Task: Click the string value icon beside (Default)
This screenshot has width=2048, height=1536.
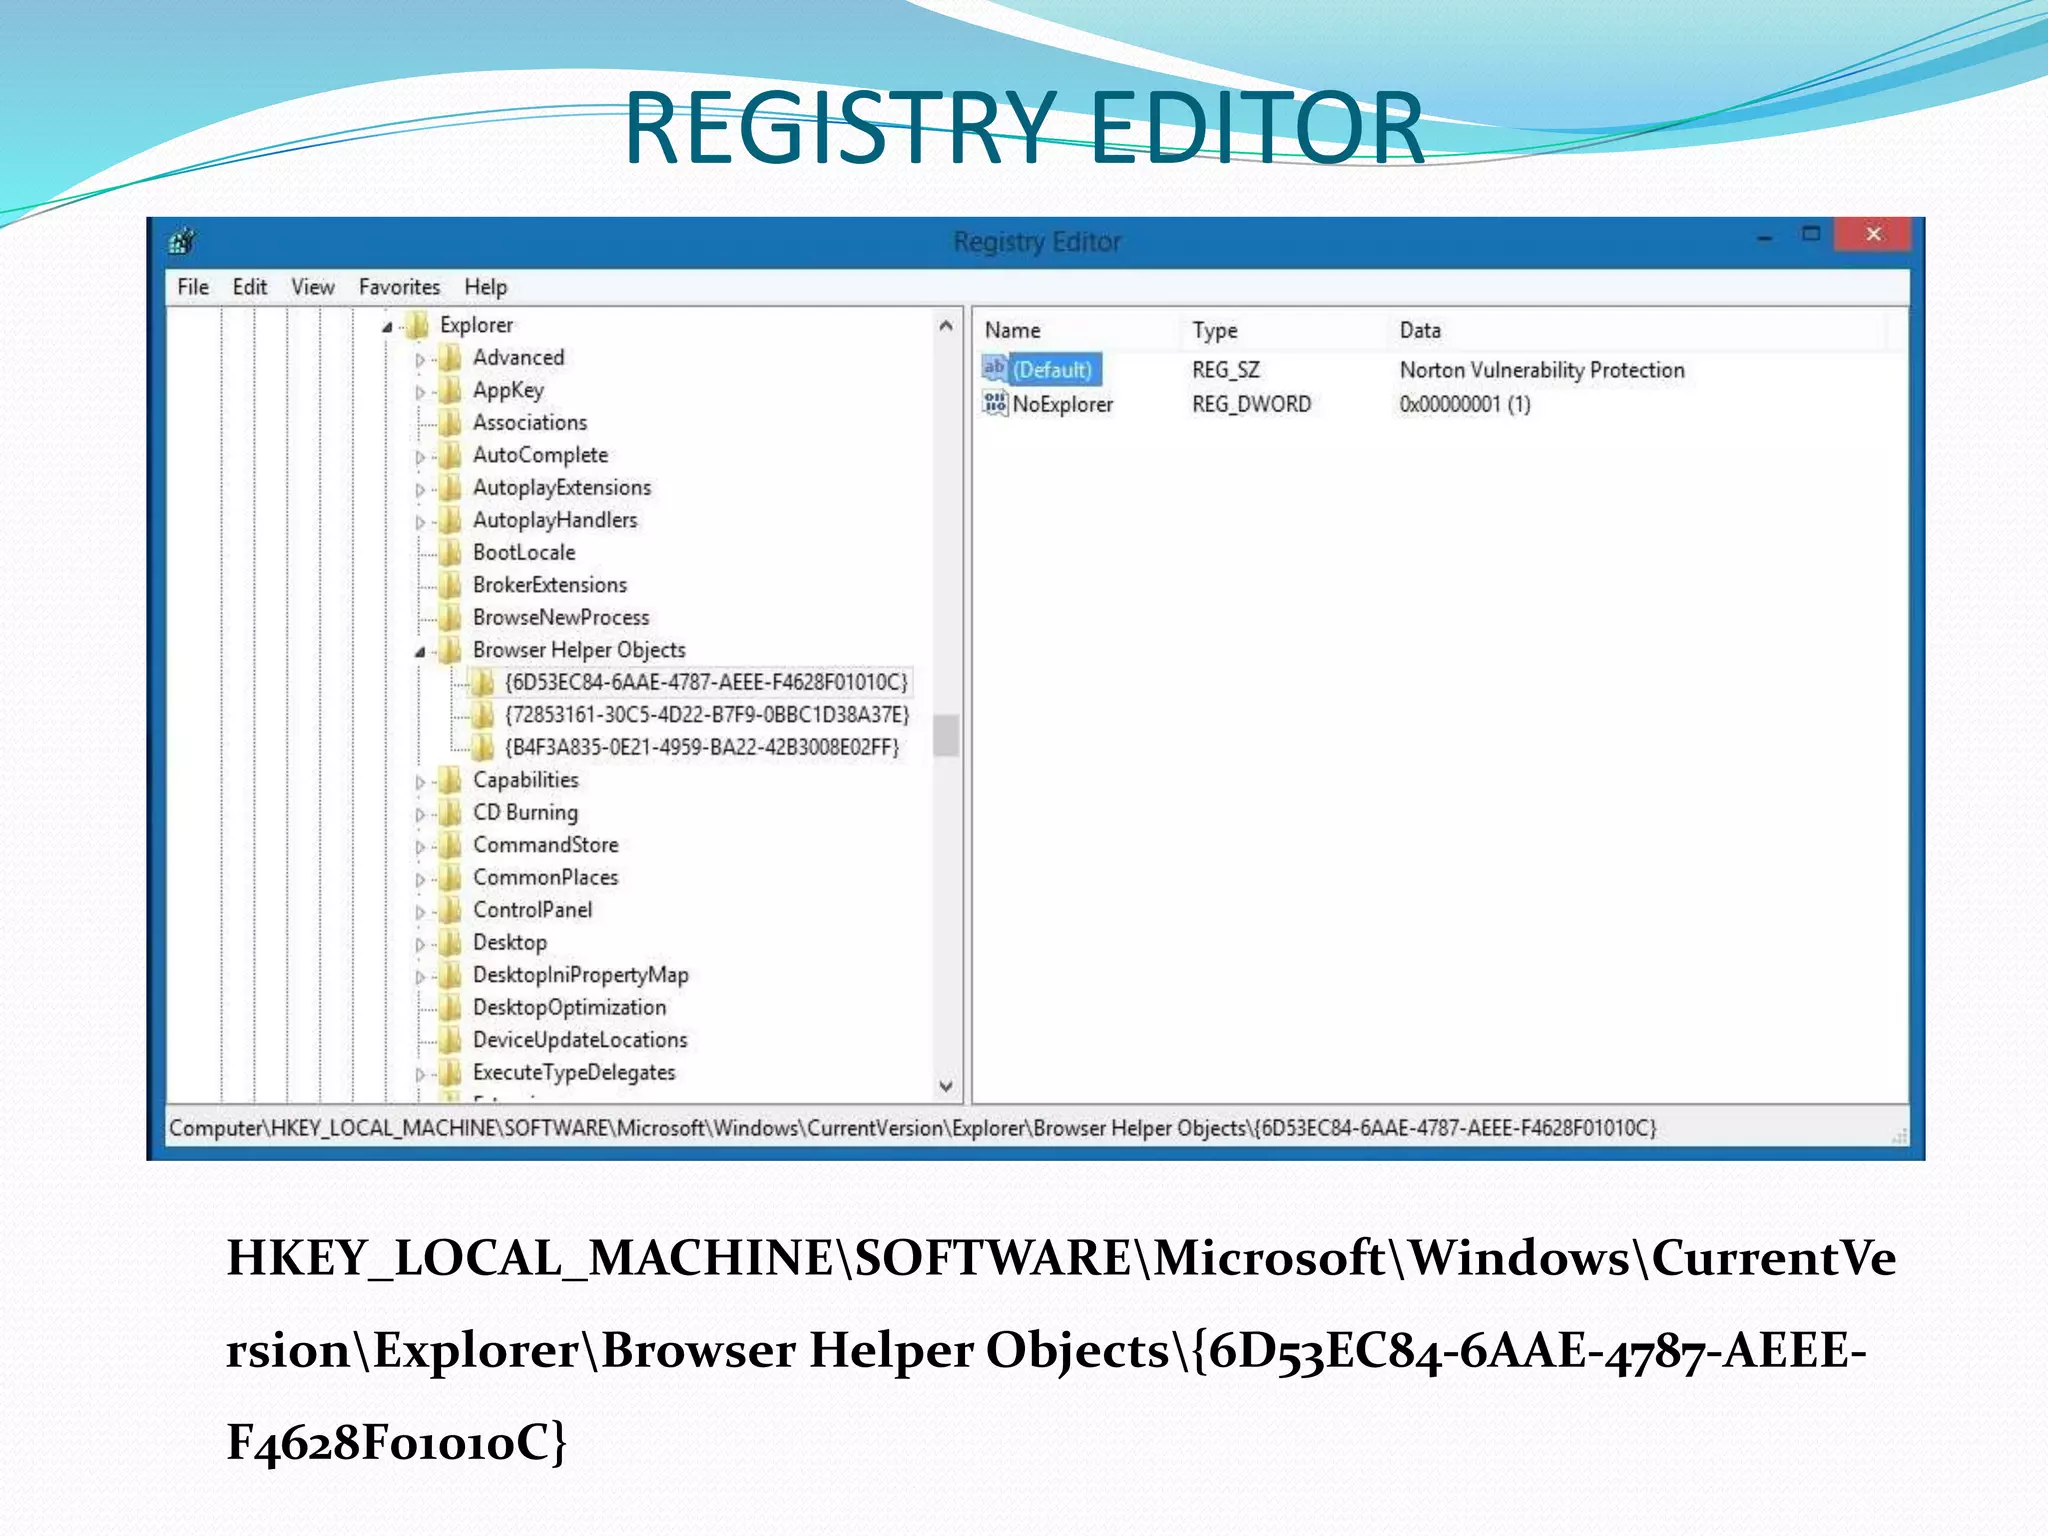Action: point(994,368)
